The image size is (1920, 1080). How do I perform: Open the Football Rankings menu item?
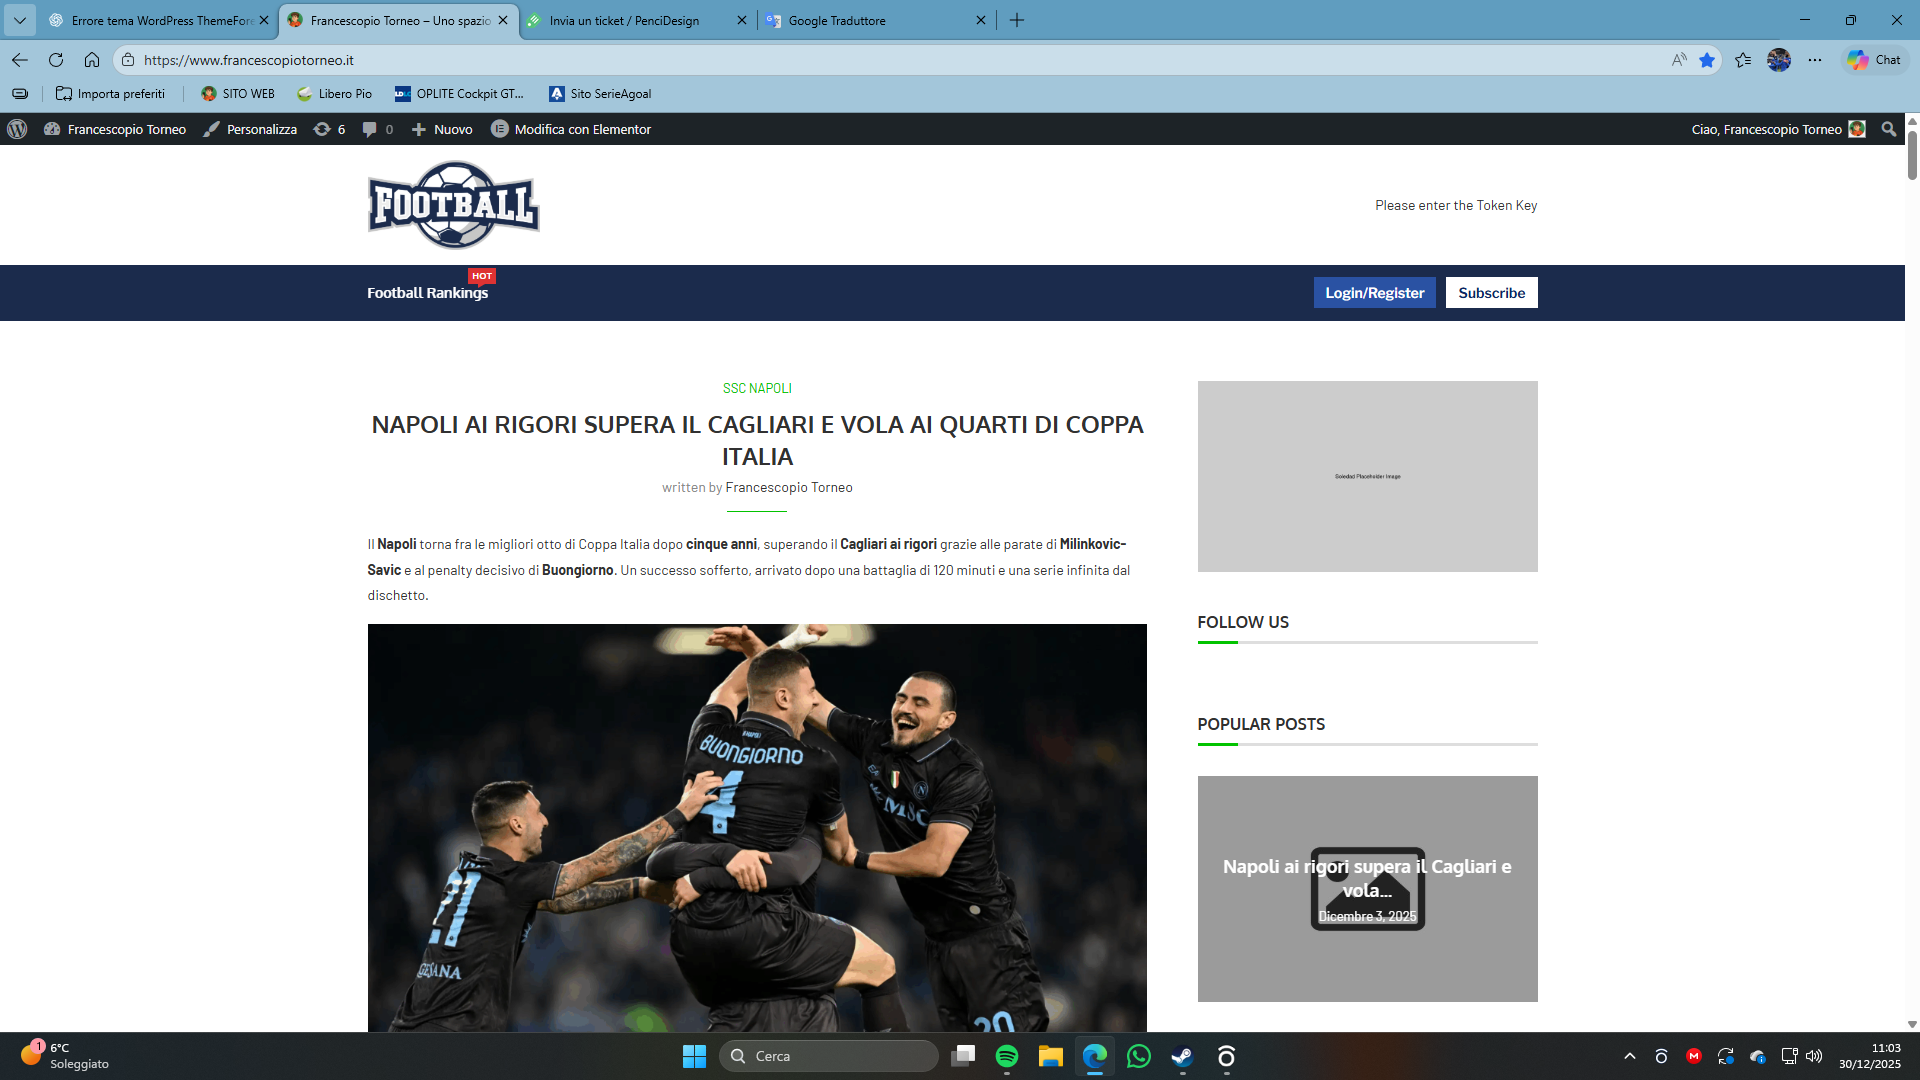click(x=427, y=293)
